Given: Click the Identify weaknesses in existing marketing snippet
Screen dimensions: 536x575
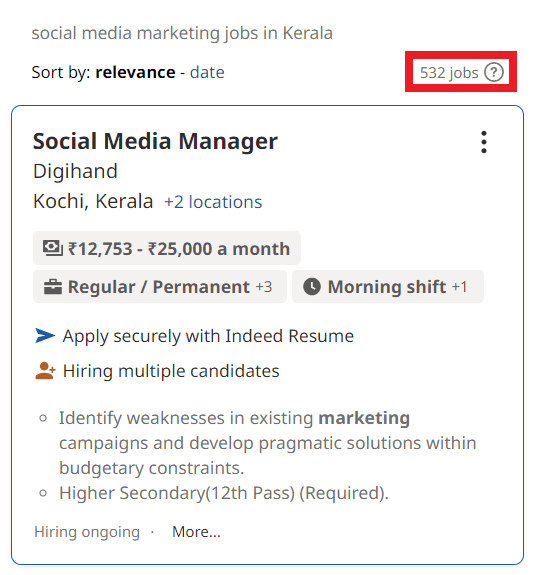Looking at the screenshot, I should point(268,443).
